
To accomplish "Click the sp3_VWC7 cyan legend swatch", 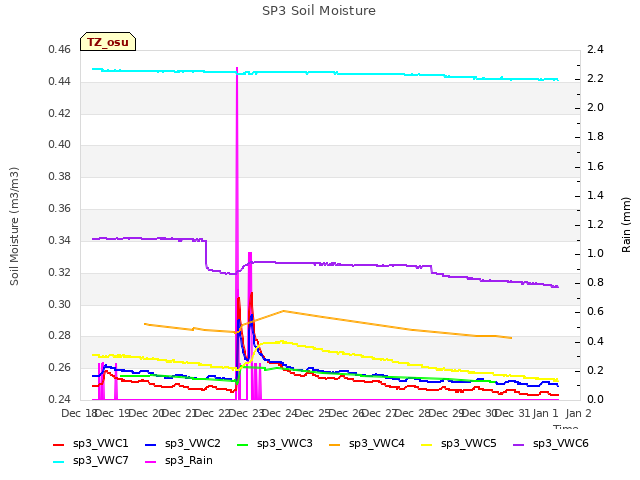I will pos(59,462).
